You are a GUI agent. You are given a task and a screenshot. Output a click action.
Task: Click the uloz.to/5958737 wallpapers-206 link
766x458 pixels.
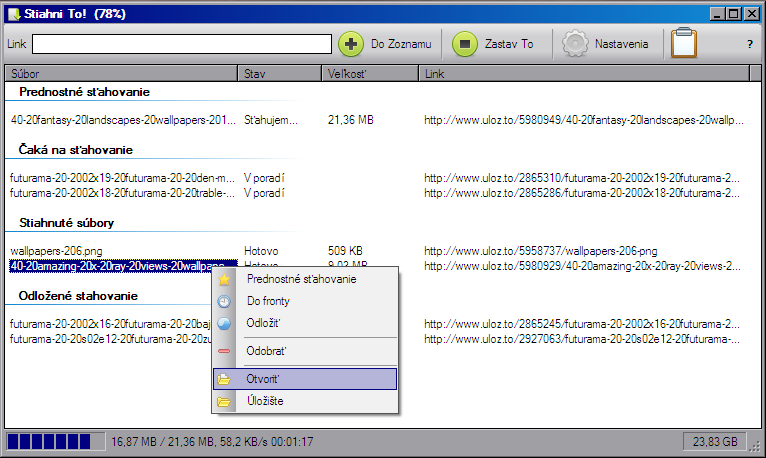pos(540,251)
